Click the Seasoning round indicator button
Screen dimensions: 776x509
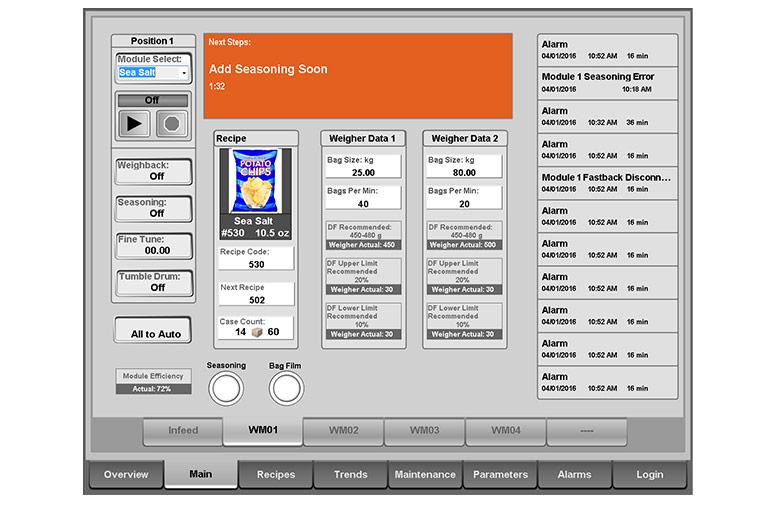click(226, 389)
